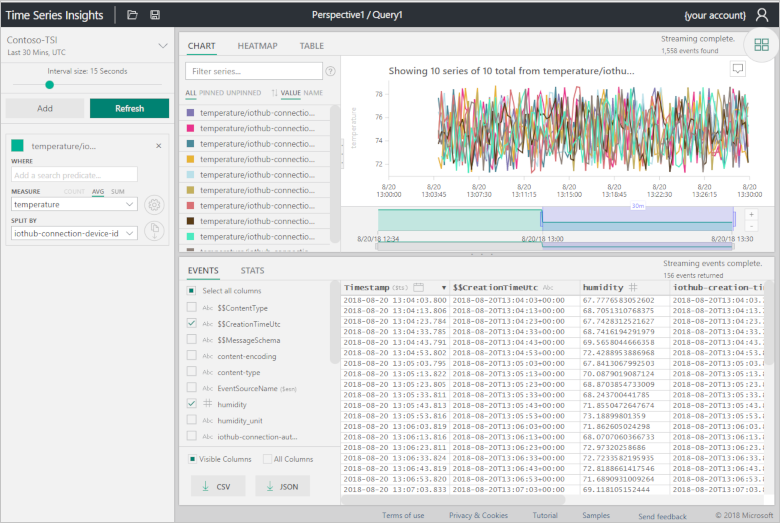Open the Terms of use link
The height and width of the screenshot is (523, 780).
(x=403, y=516)
